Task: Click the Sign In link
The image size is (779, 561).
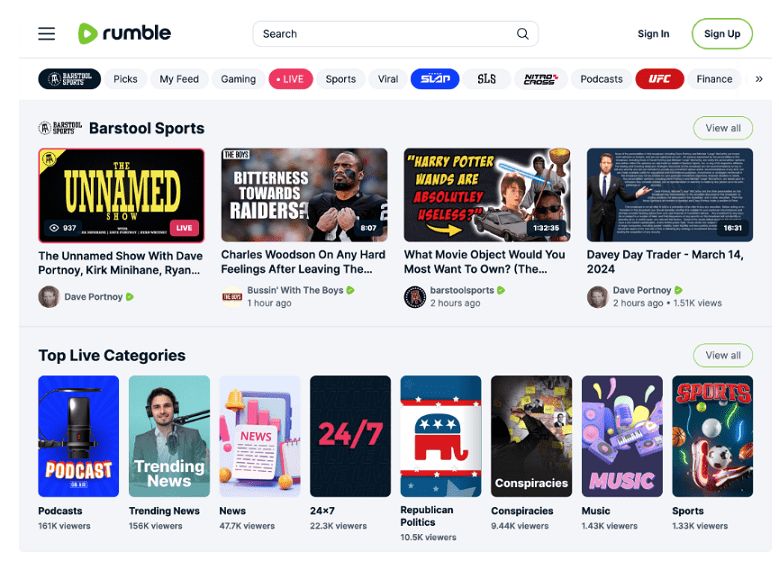Action: coord(653,34)
